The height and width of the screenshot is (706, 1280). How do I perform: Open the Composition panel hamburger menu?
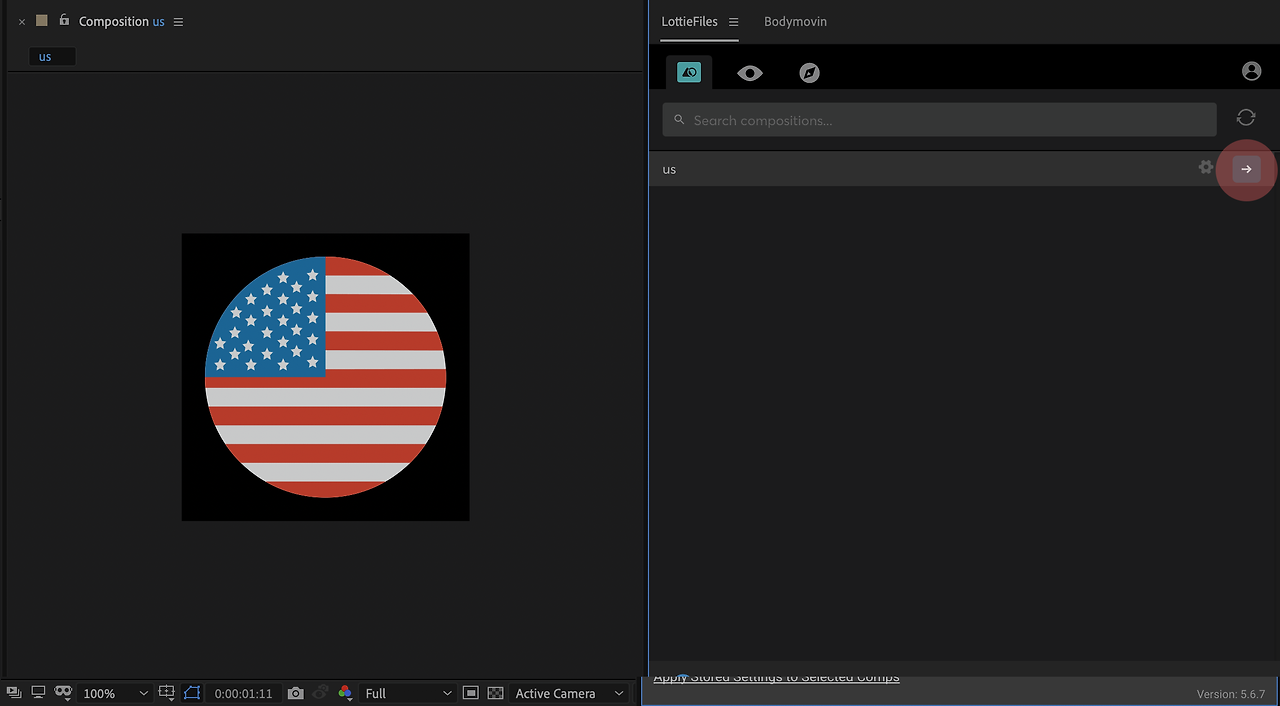[178, 22]
